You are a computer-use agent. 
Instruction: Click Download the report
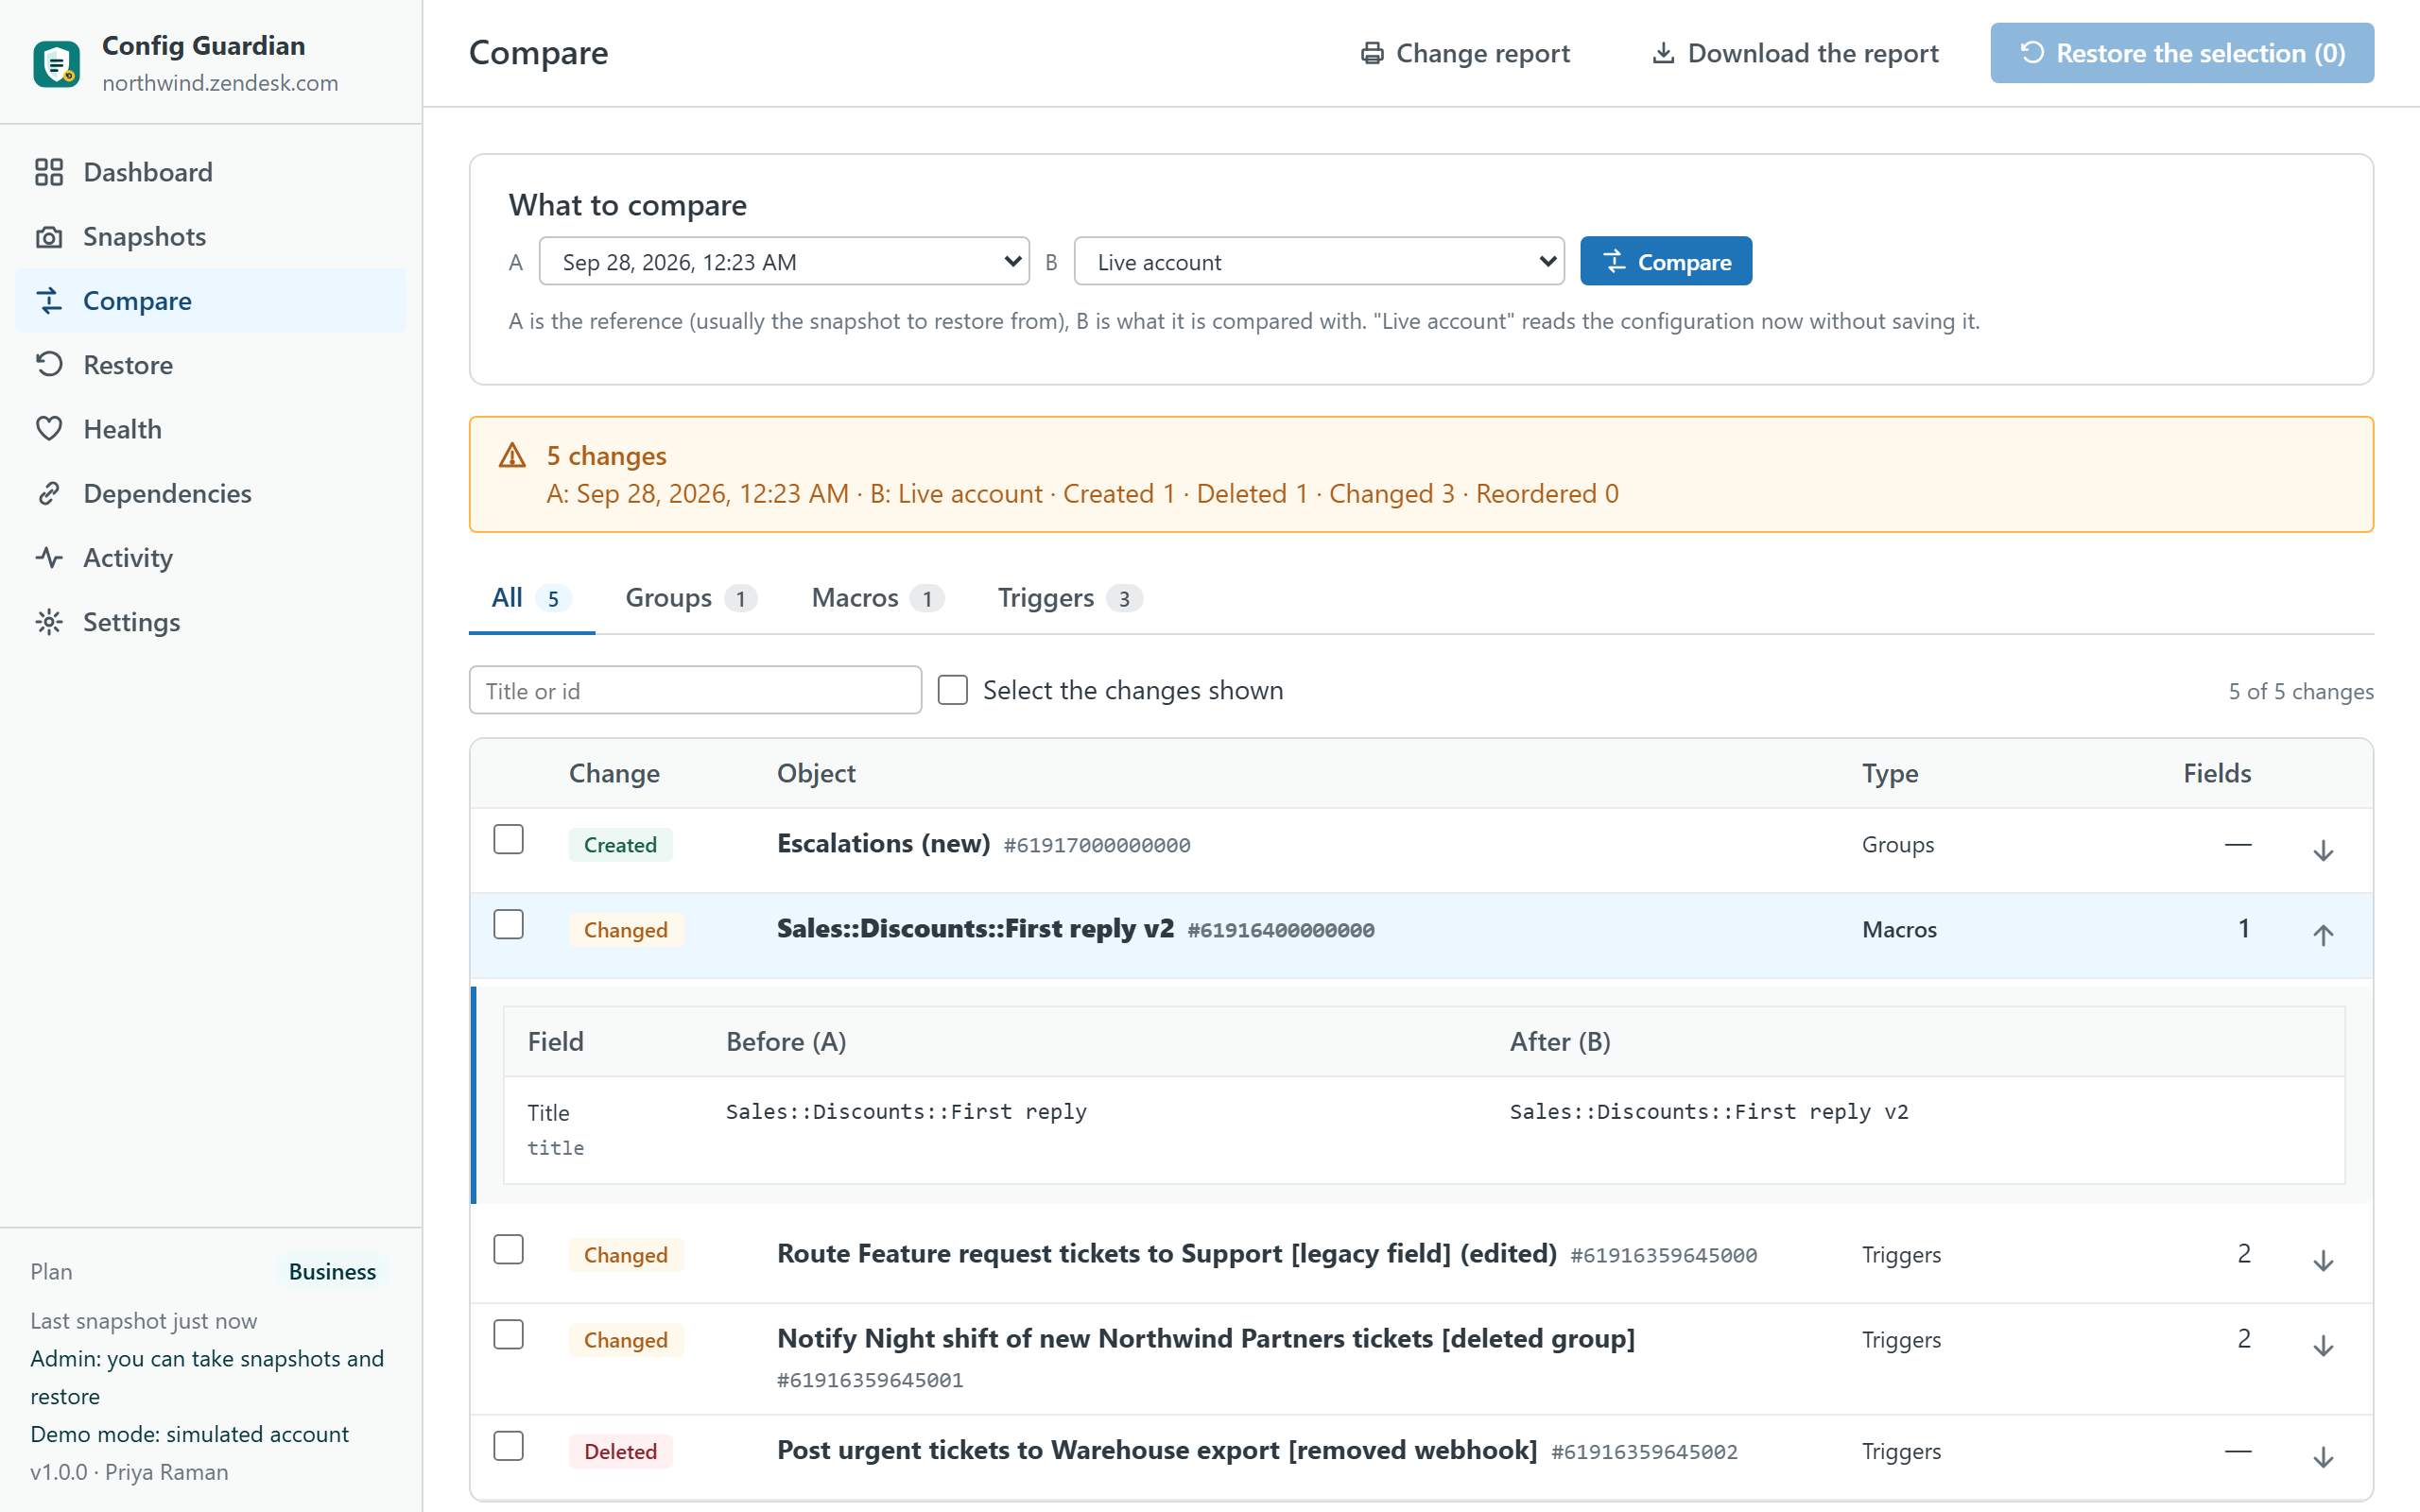tap(1794, 53)
